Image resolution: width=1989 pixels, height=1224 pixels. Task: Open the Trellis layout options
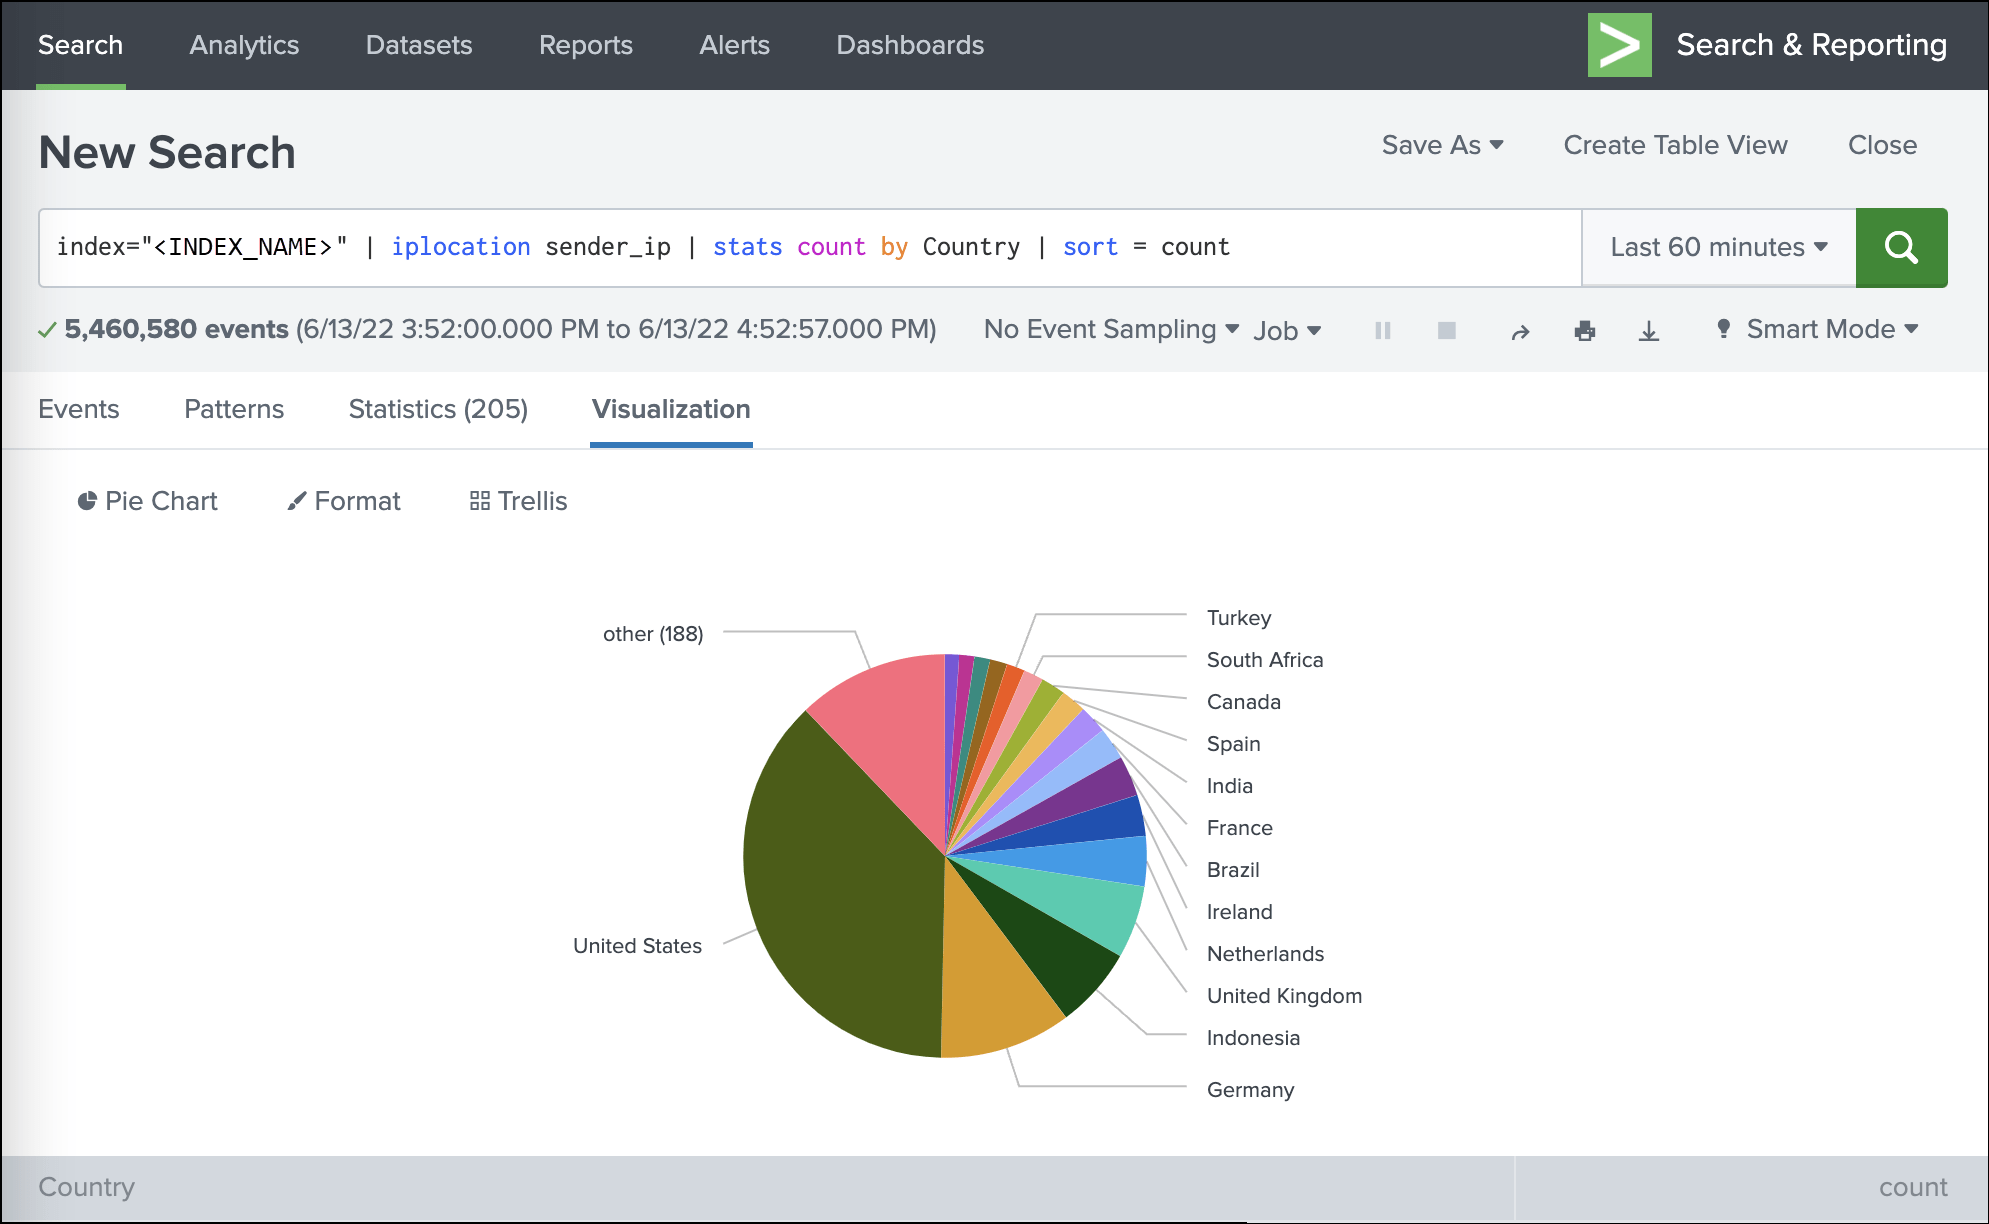[518, 501]
